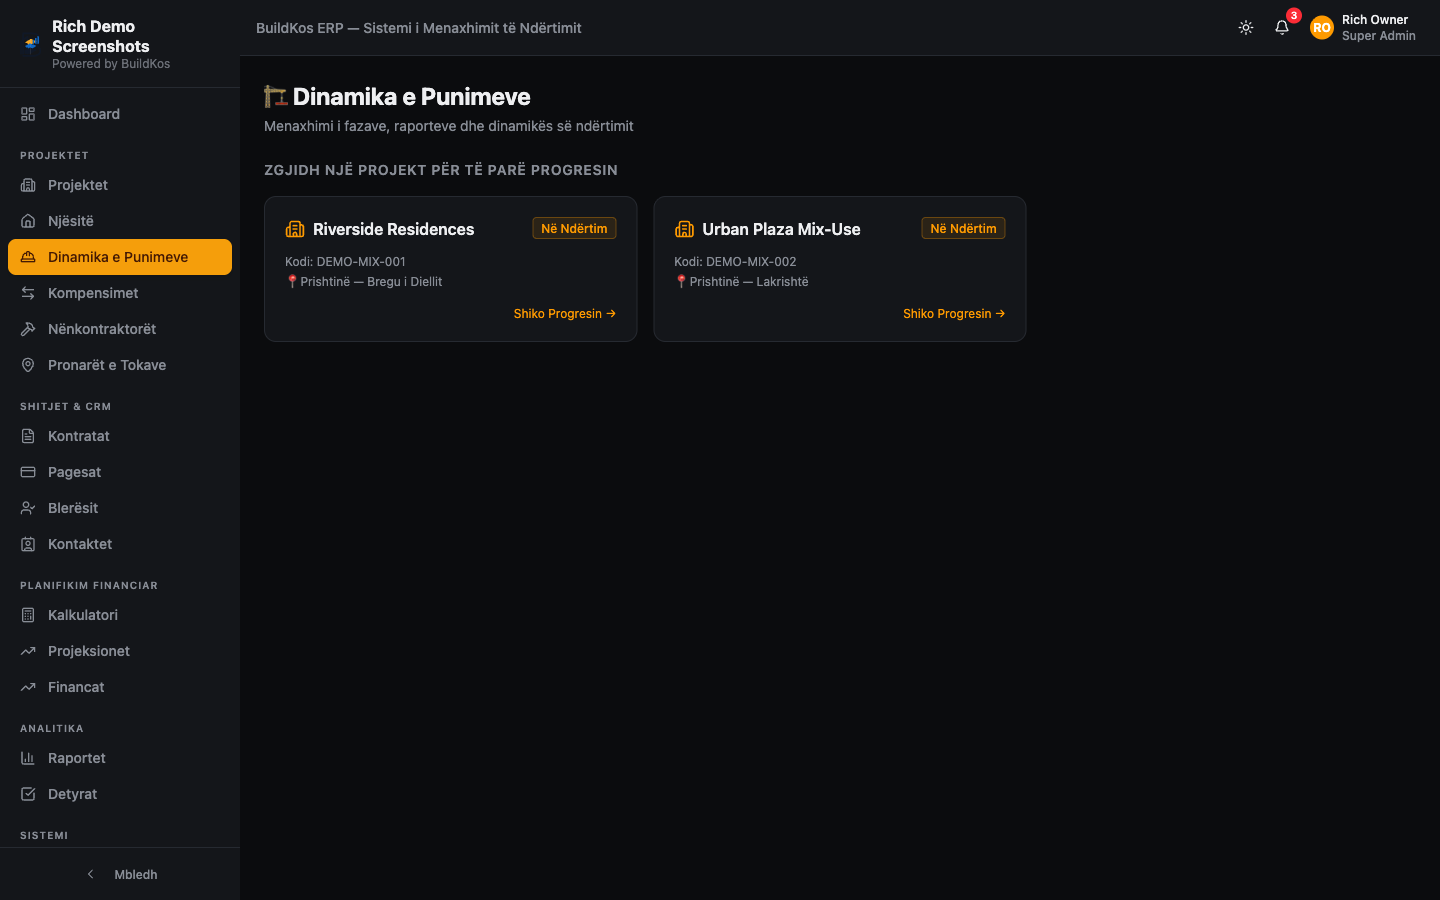
Task: Go to Projektet in the sidebar
Action: tap(120, 185)
